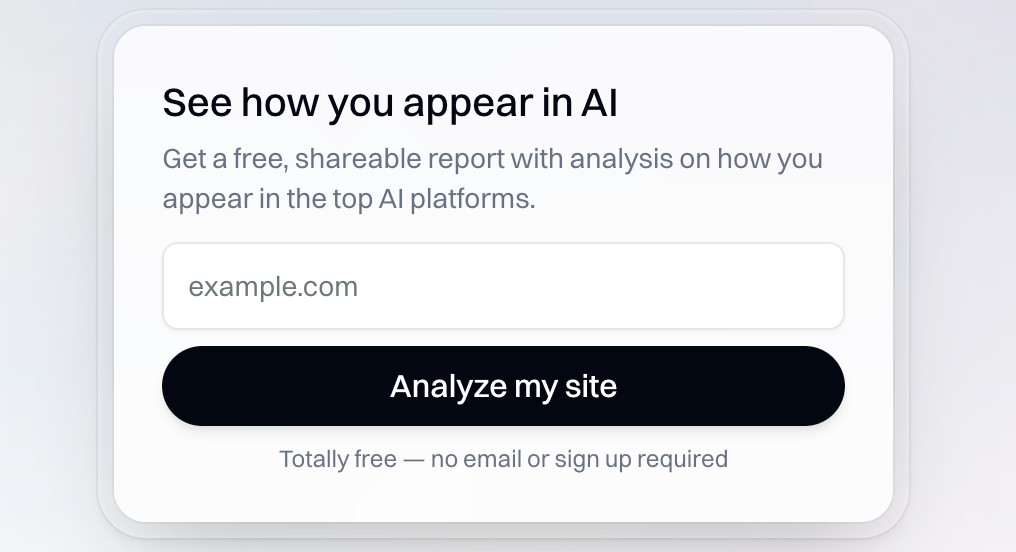
Task: Click the "Totally free" footnote text
Action: coord(503,459)
